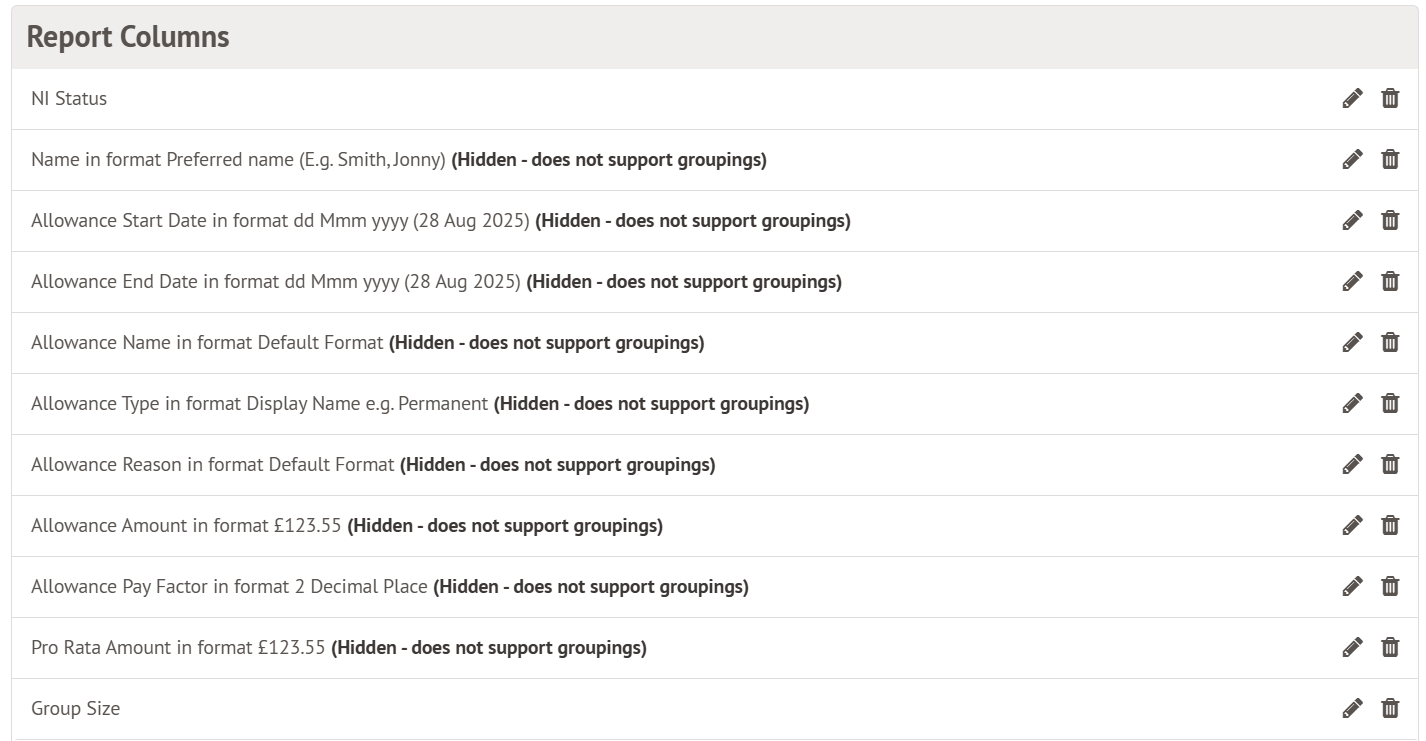Edit the NI Status column
Screen dimensions: 1426x741
[1352, 98]
